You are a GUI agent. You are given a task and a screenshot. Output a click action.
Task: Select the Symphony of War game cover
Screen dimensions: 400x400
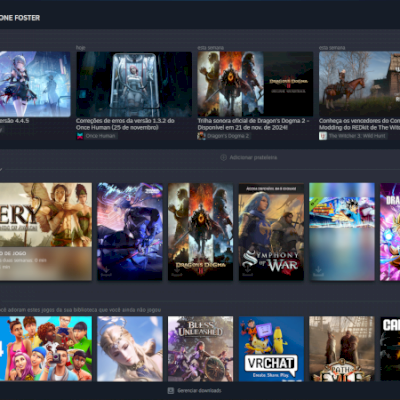[271, 232]
